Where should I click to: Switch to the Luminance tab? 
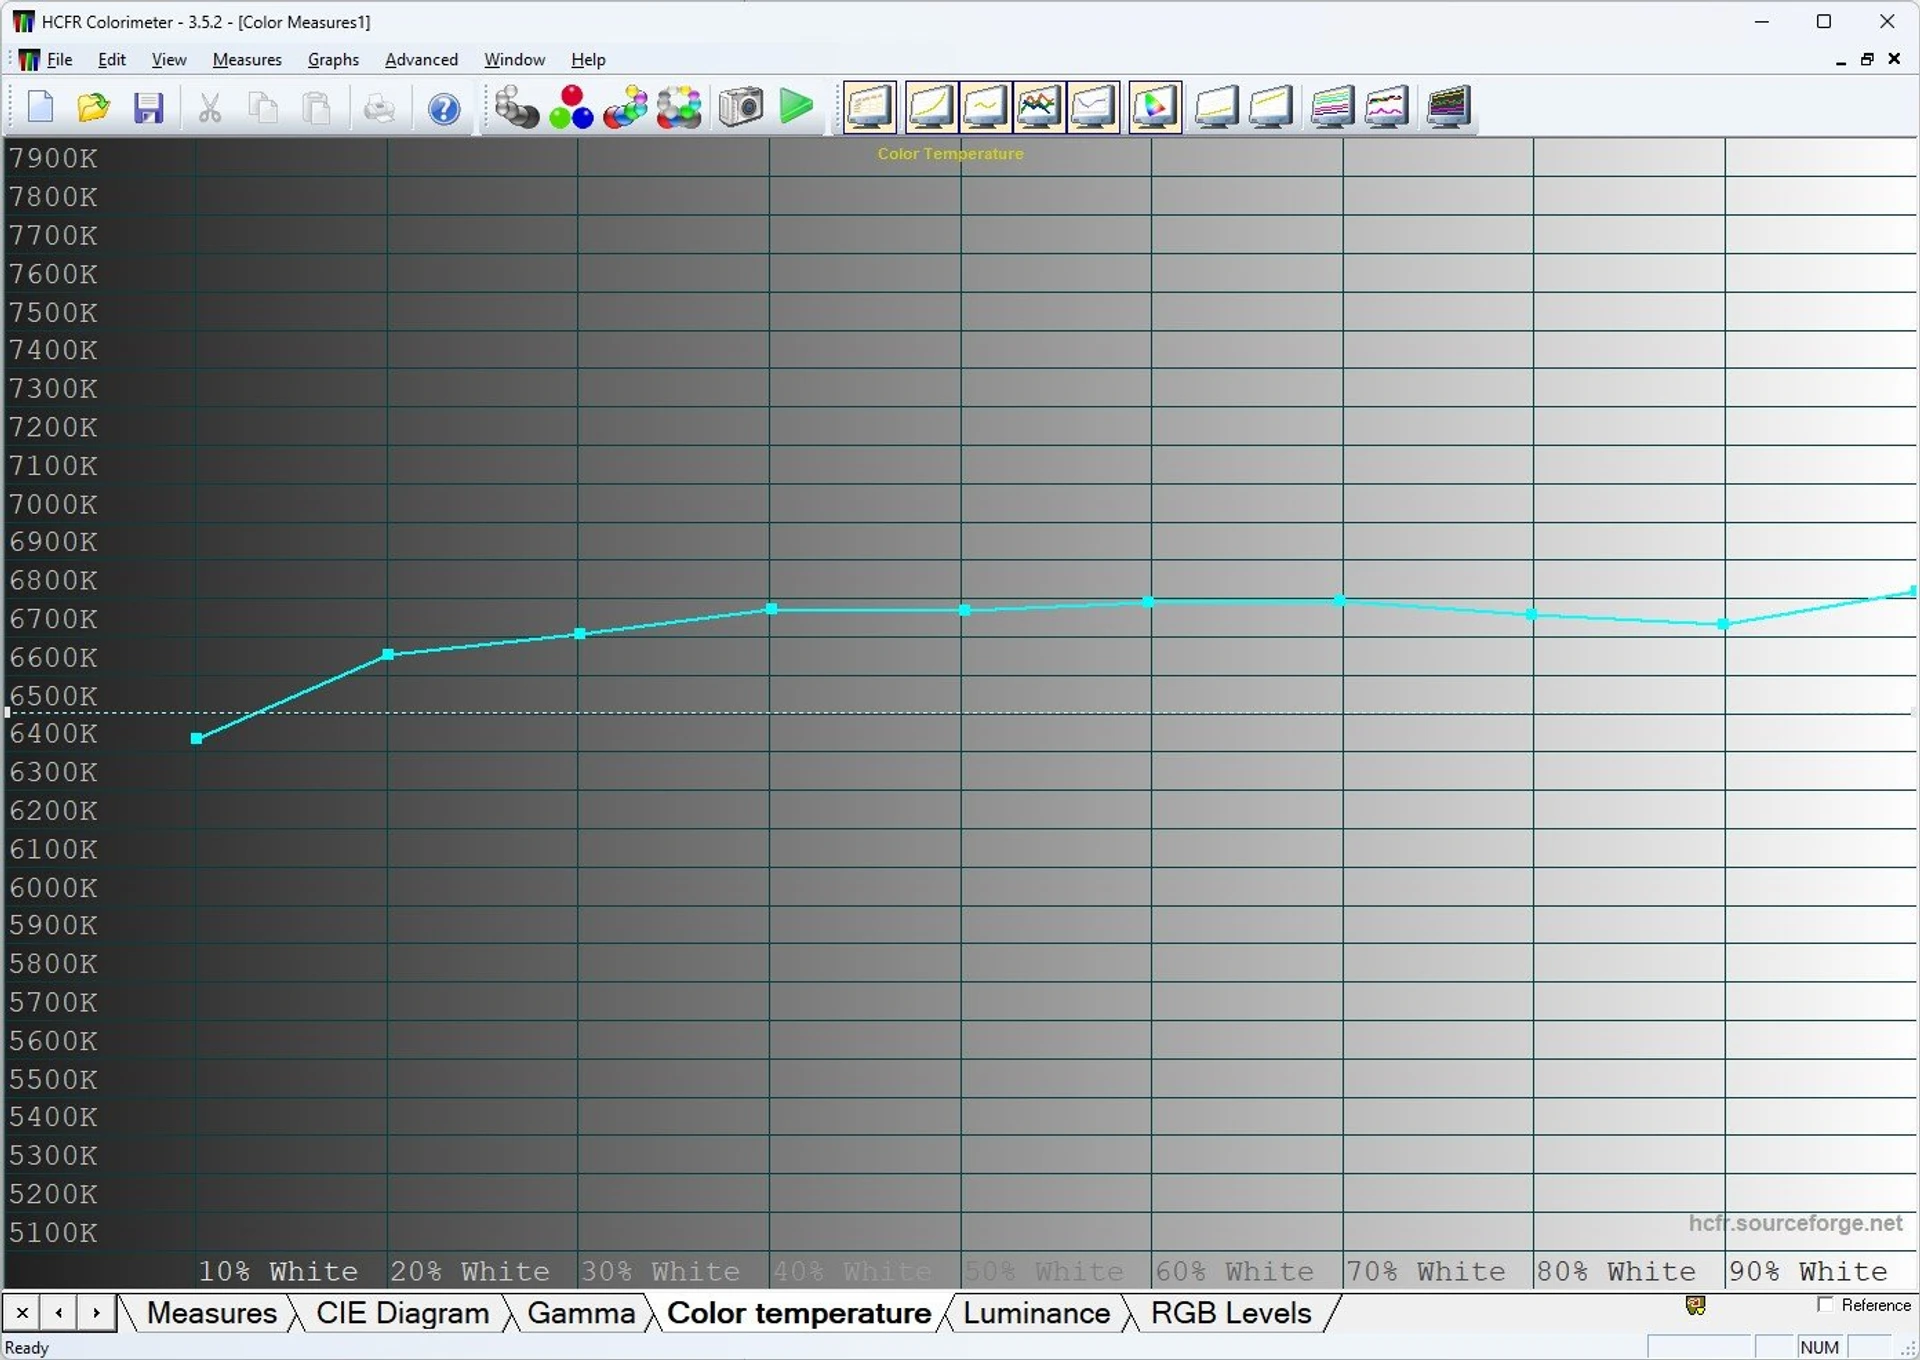click(1036, 1313)
